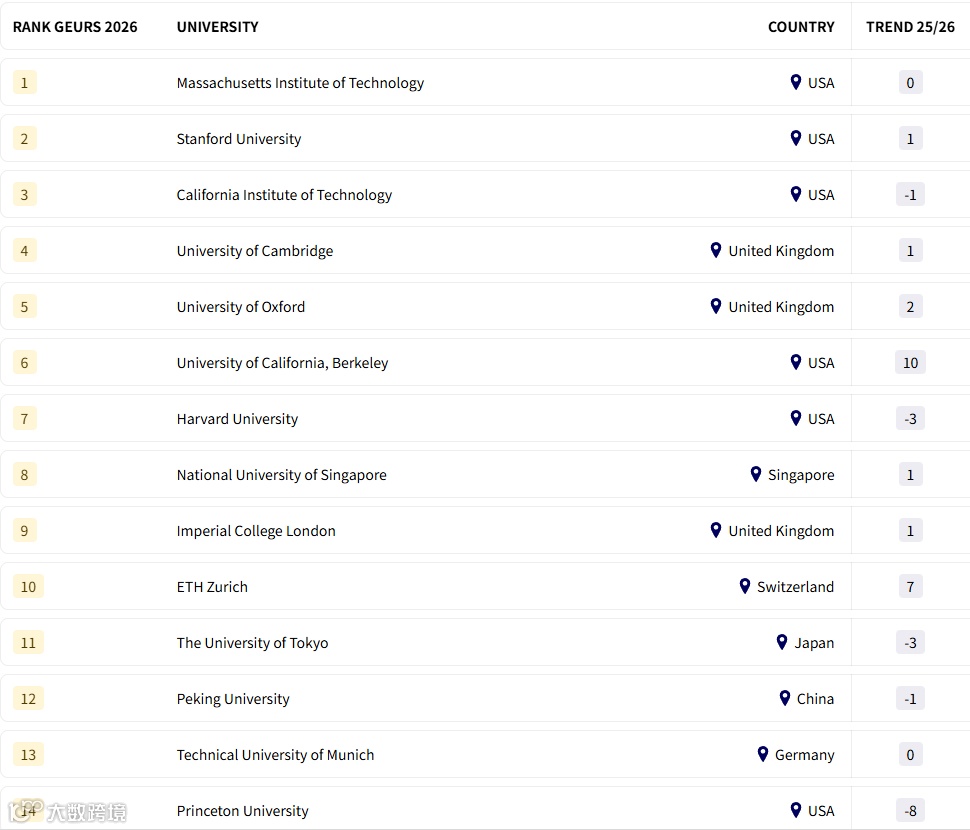This screenshot has height=830, width=970.
Task: Click the COUNTRY column header
Action: click(801, 27)
